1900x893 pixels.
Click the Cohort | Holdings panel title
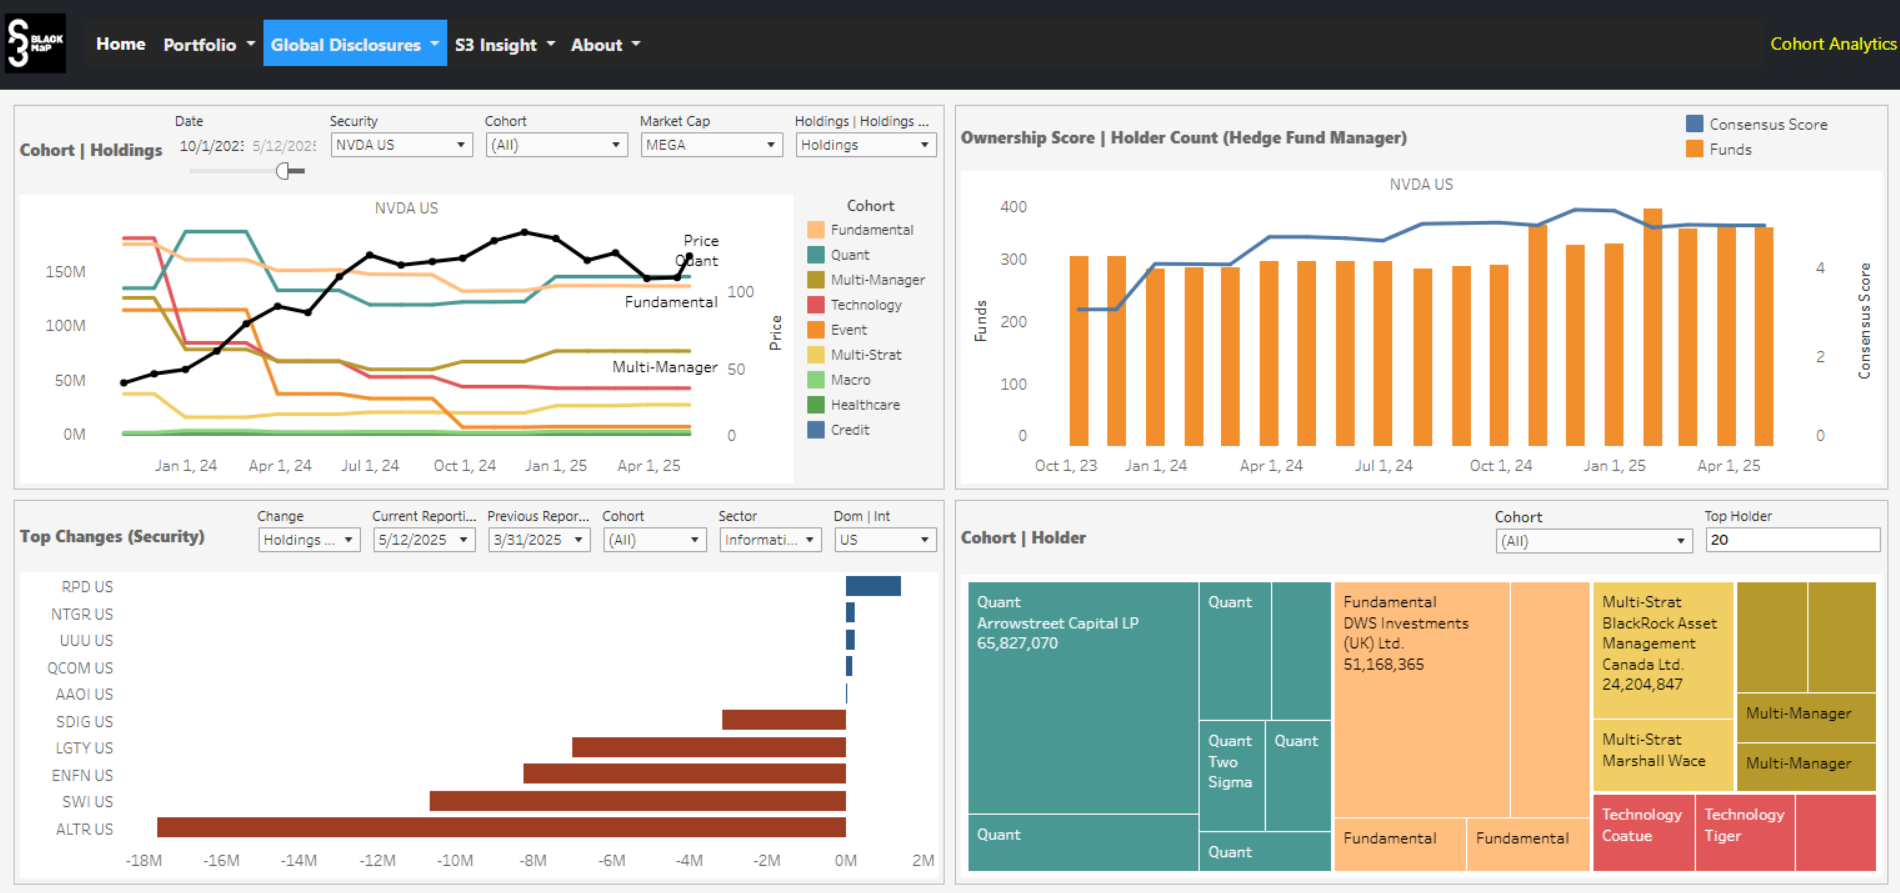point(91,150)
